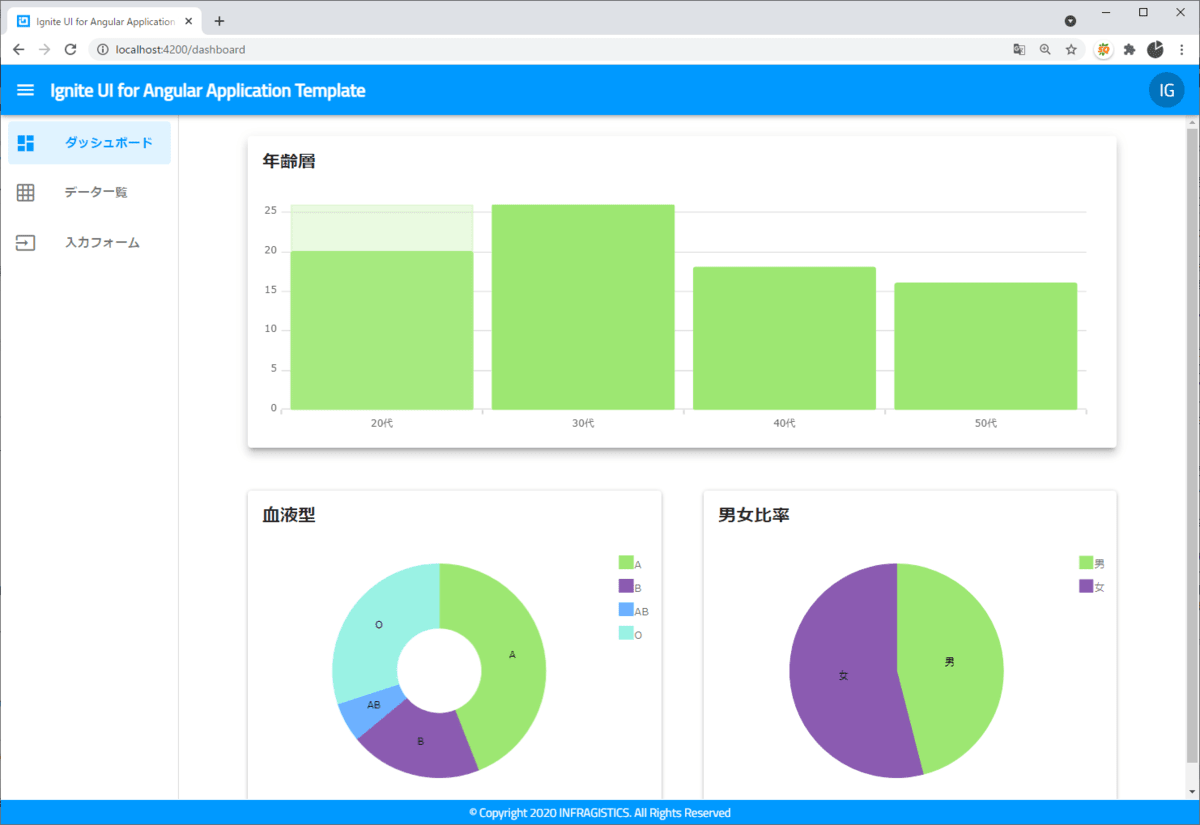
Task: Click the 30代 bar in the age chart
Action: (583, 307)
